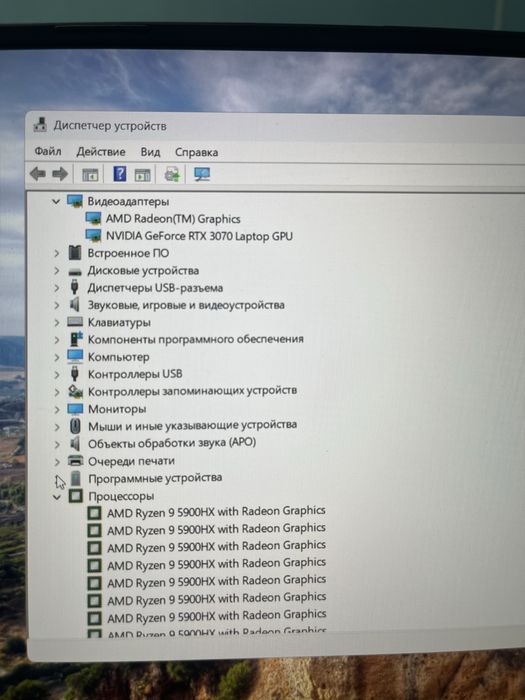Click the Device Manager title bar icon
This screenshot has width=525, height=700.
pyautogui.click(x=40, y=125)
